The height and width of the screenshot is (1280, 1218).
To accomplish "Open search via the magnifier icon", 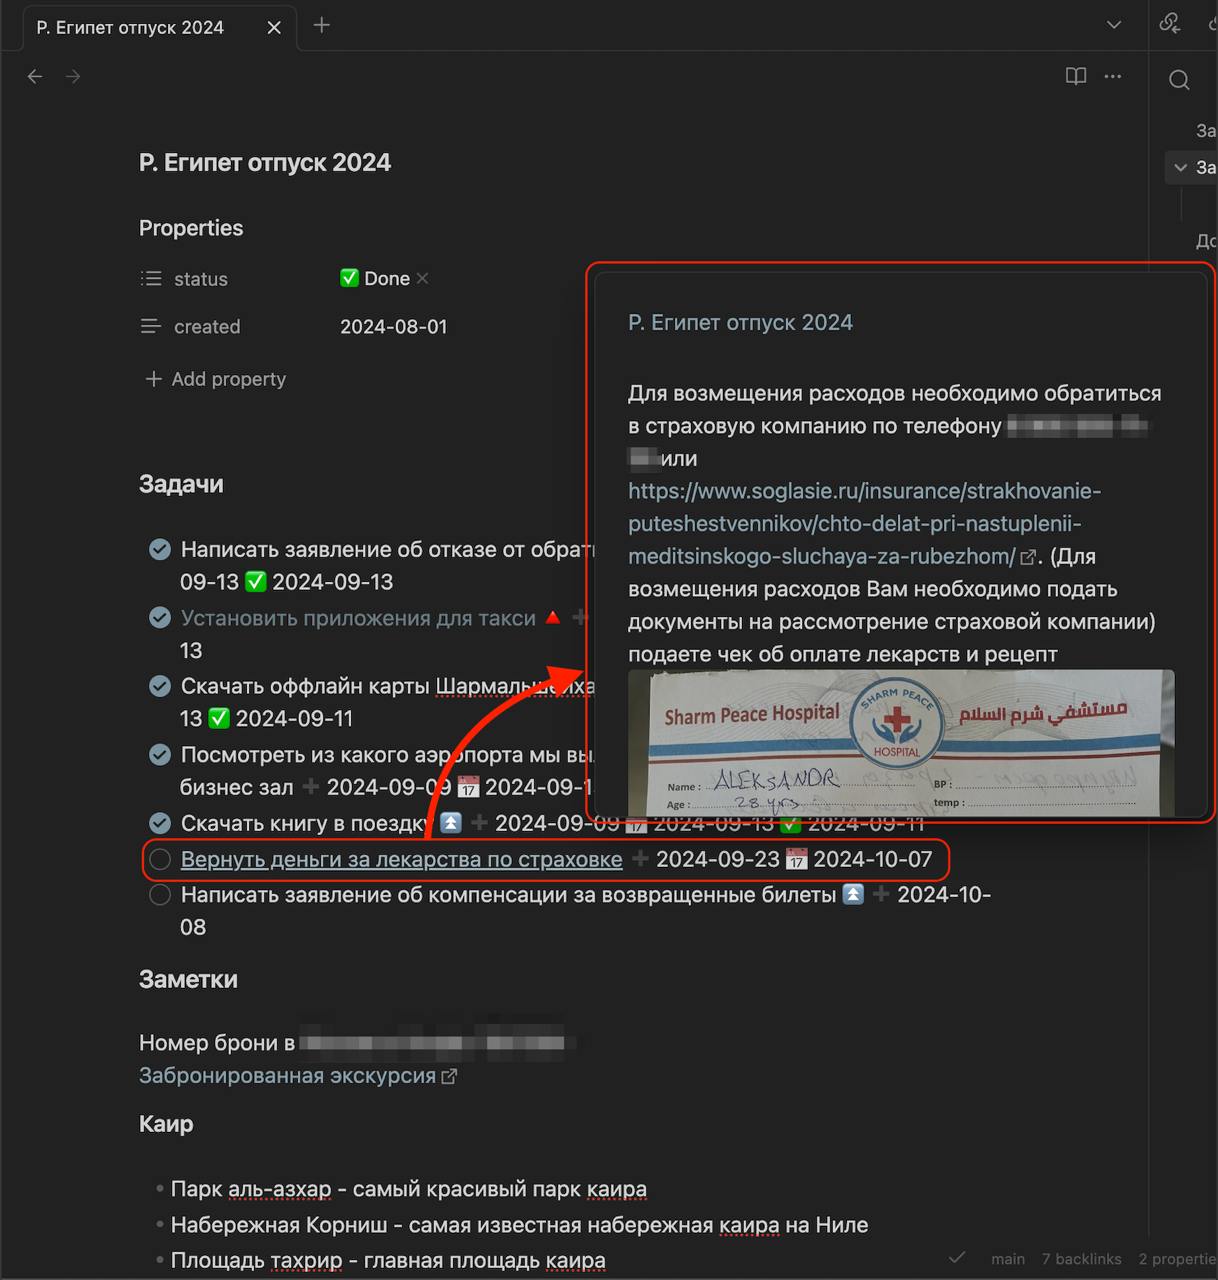I will [1179, 80].
